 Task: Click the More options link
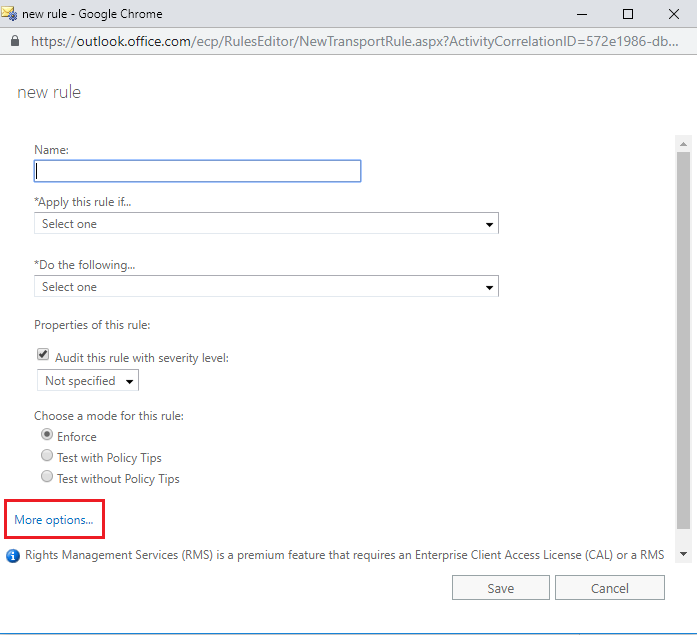coord(54,519)
